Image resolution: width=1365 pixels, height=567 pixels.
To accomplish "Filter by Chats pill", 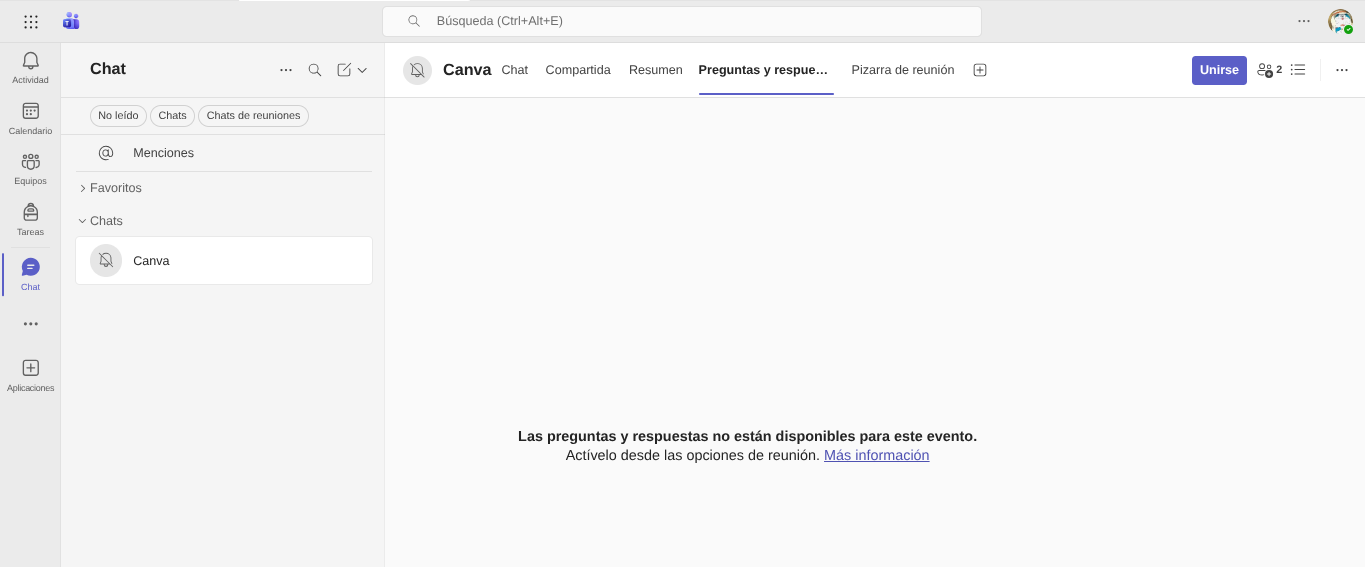I will tap(172, 116).
